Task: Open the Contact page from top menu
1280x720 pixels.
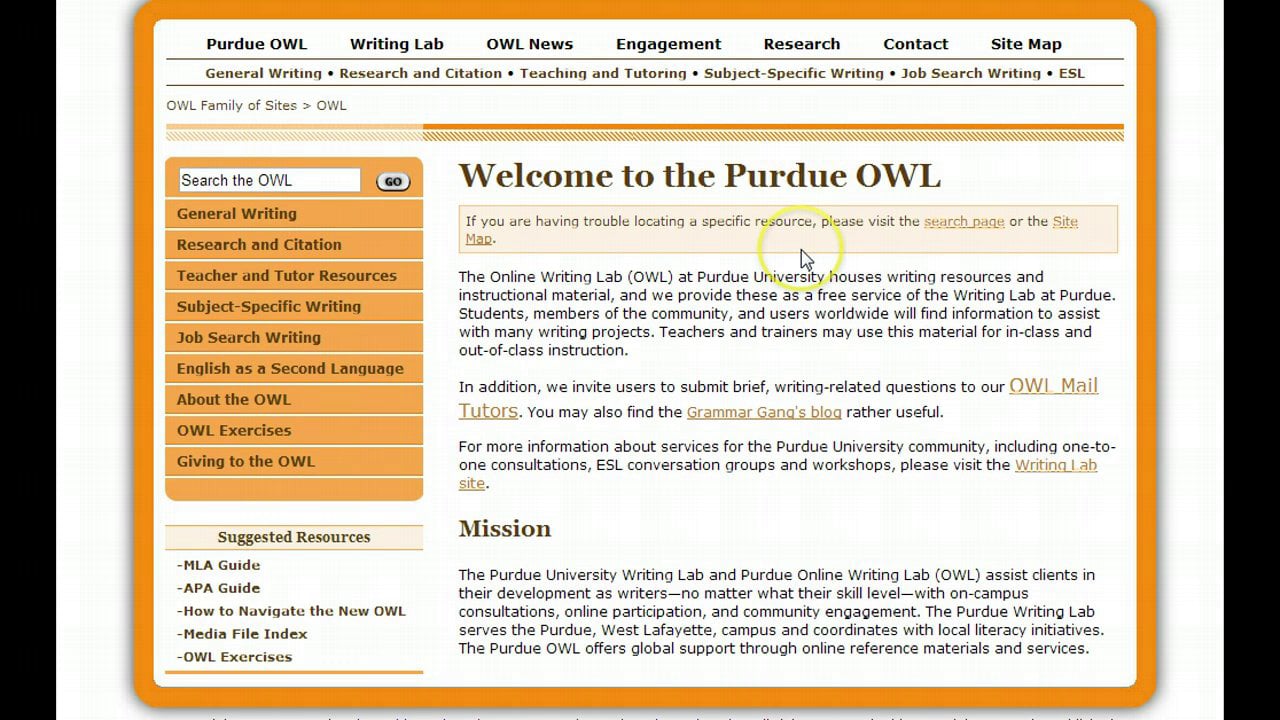Action: point(916,44)
